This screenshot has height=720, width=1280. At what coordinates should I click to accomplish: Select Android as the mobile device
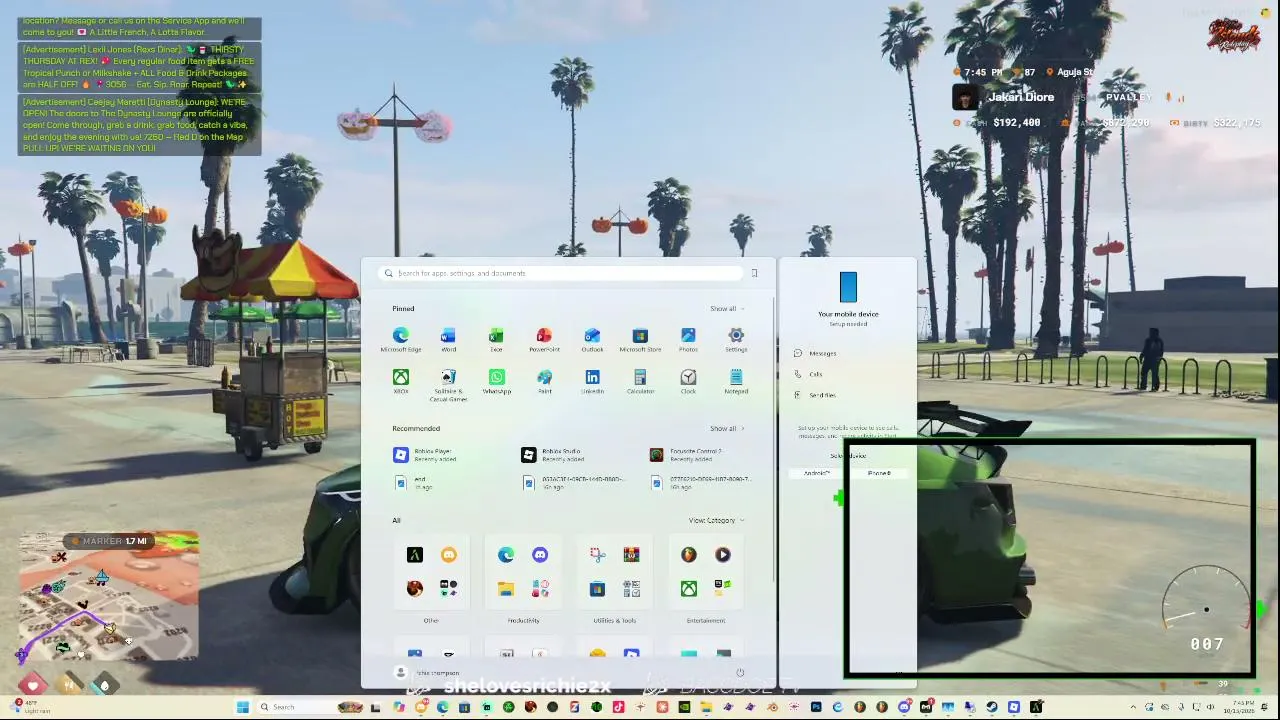817,473
